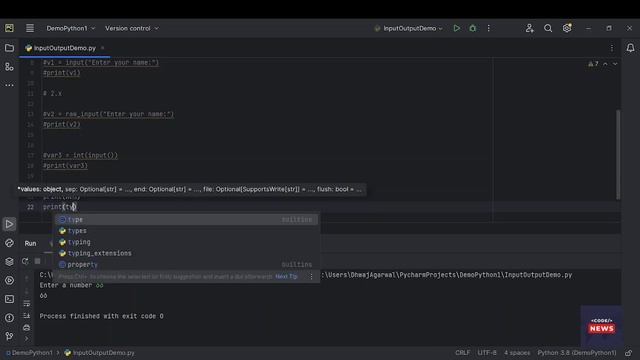Click the 7 warnings inspection indicator

point(593,64)
